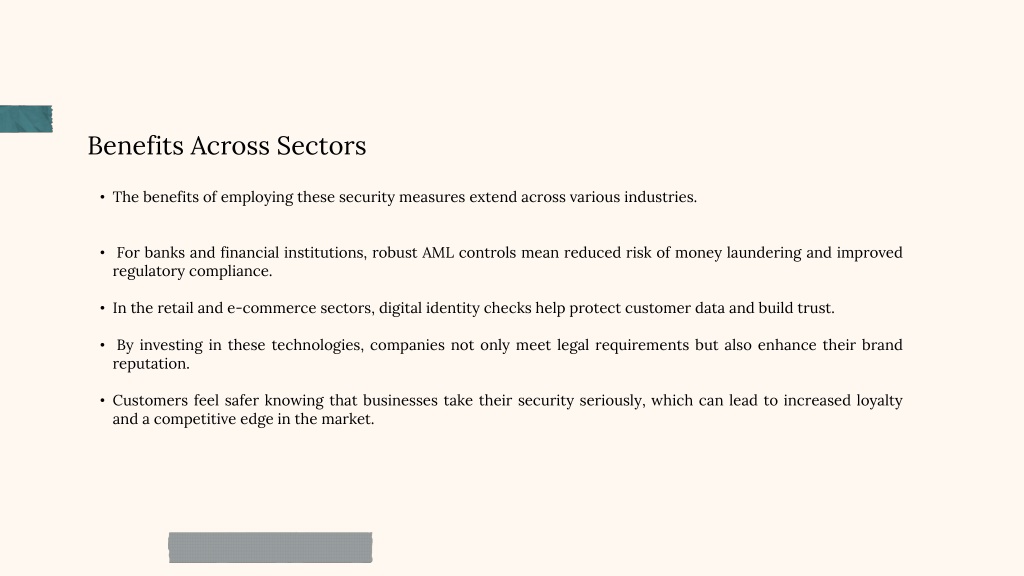Click the "Benefits Across Sectors" title
Image resolution: width=1024 pixels, height=576 pixels.
[227, 146]
